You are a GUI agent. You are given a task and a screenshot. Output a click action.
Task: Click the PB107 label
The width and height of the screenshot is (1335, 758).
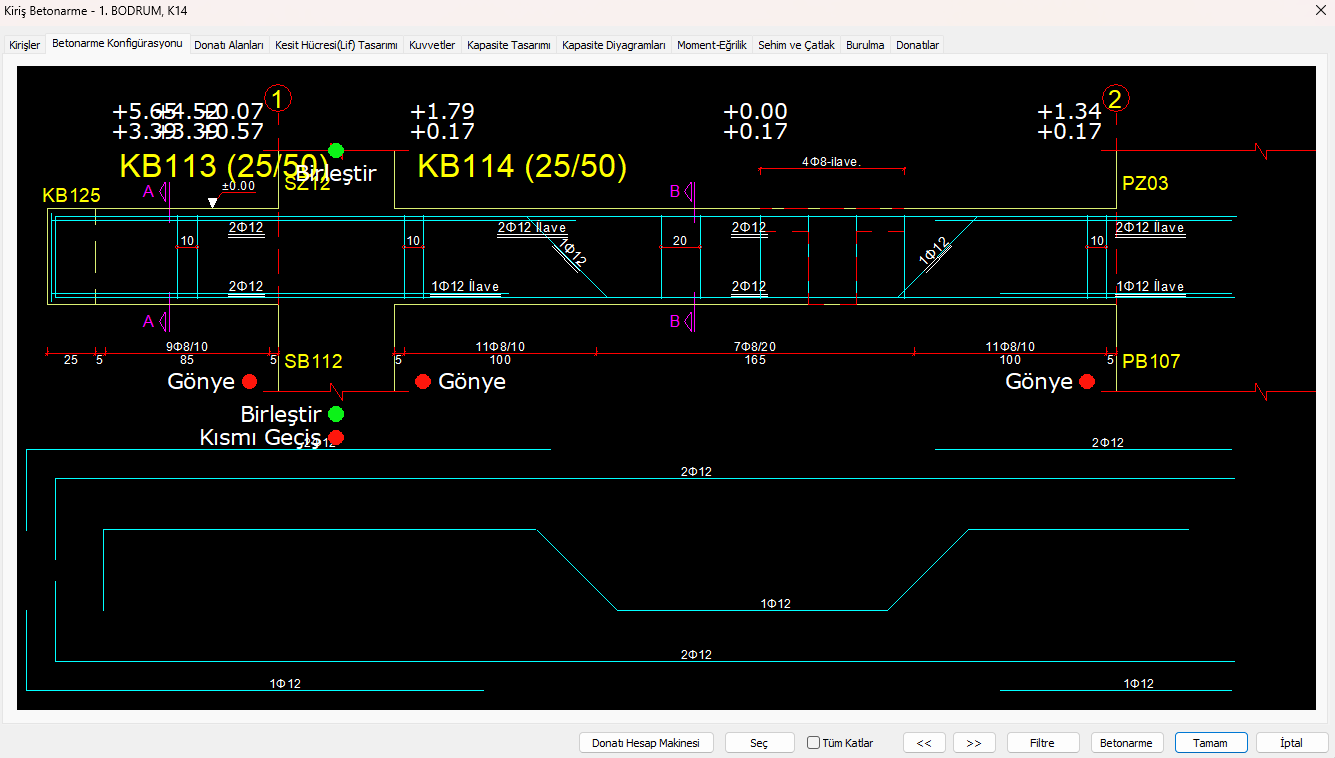coord(1151,361)
